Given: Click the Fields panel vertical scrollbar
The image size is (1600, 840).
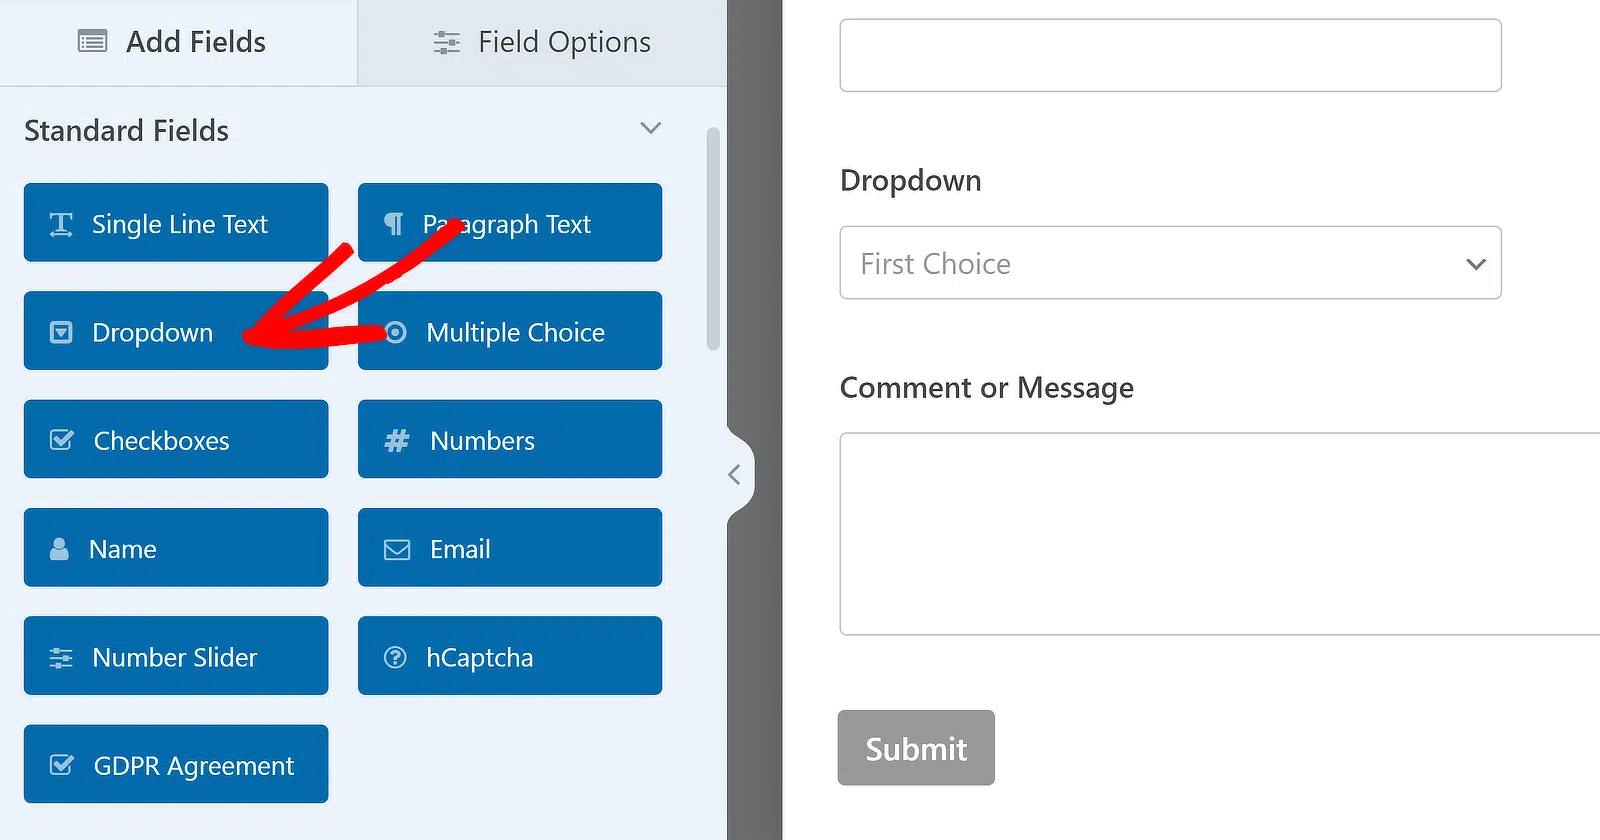Looking at the screenshot, I should pos(713,239).
